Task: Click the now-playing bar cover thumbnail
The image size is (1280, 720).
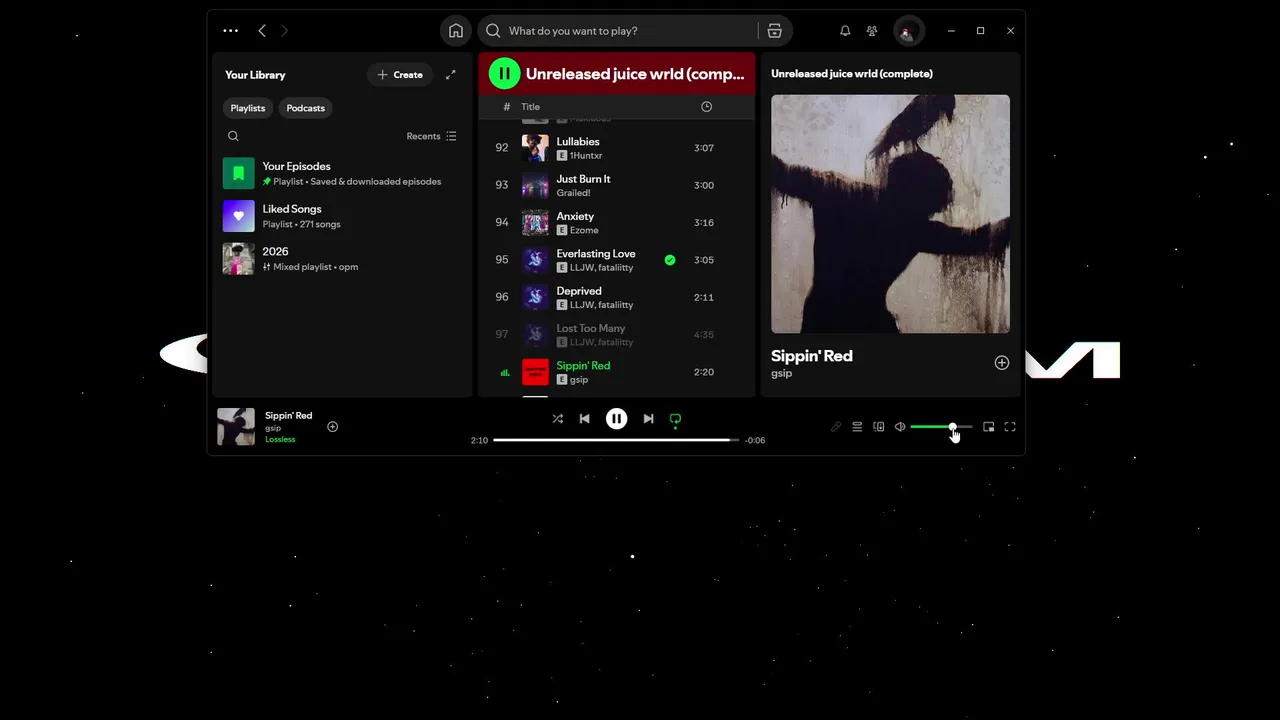Action: tap(236, 427)
